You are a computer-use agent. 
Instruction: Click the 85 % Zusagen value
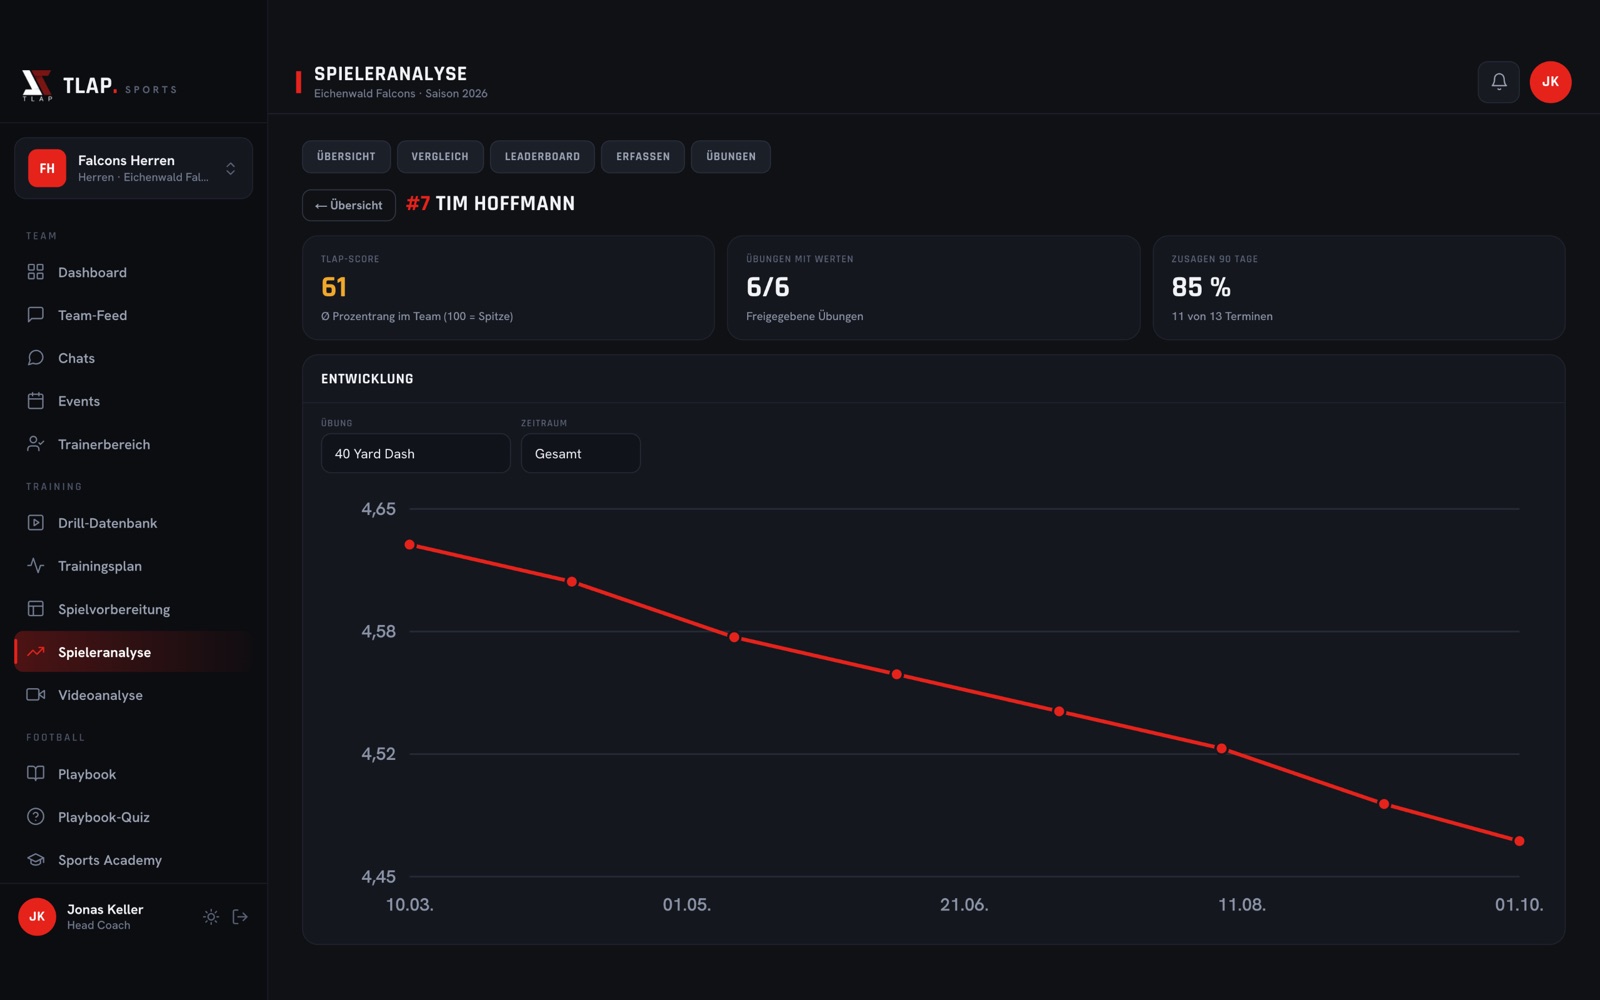click(x=1201, y=287)
